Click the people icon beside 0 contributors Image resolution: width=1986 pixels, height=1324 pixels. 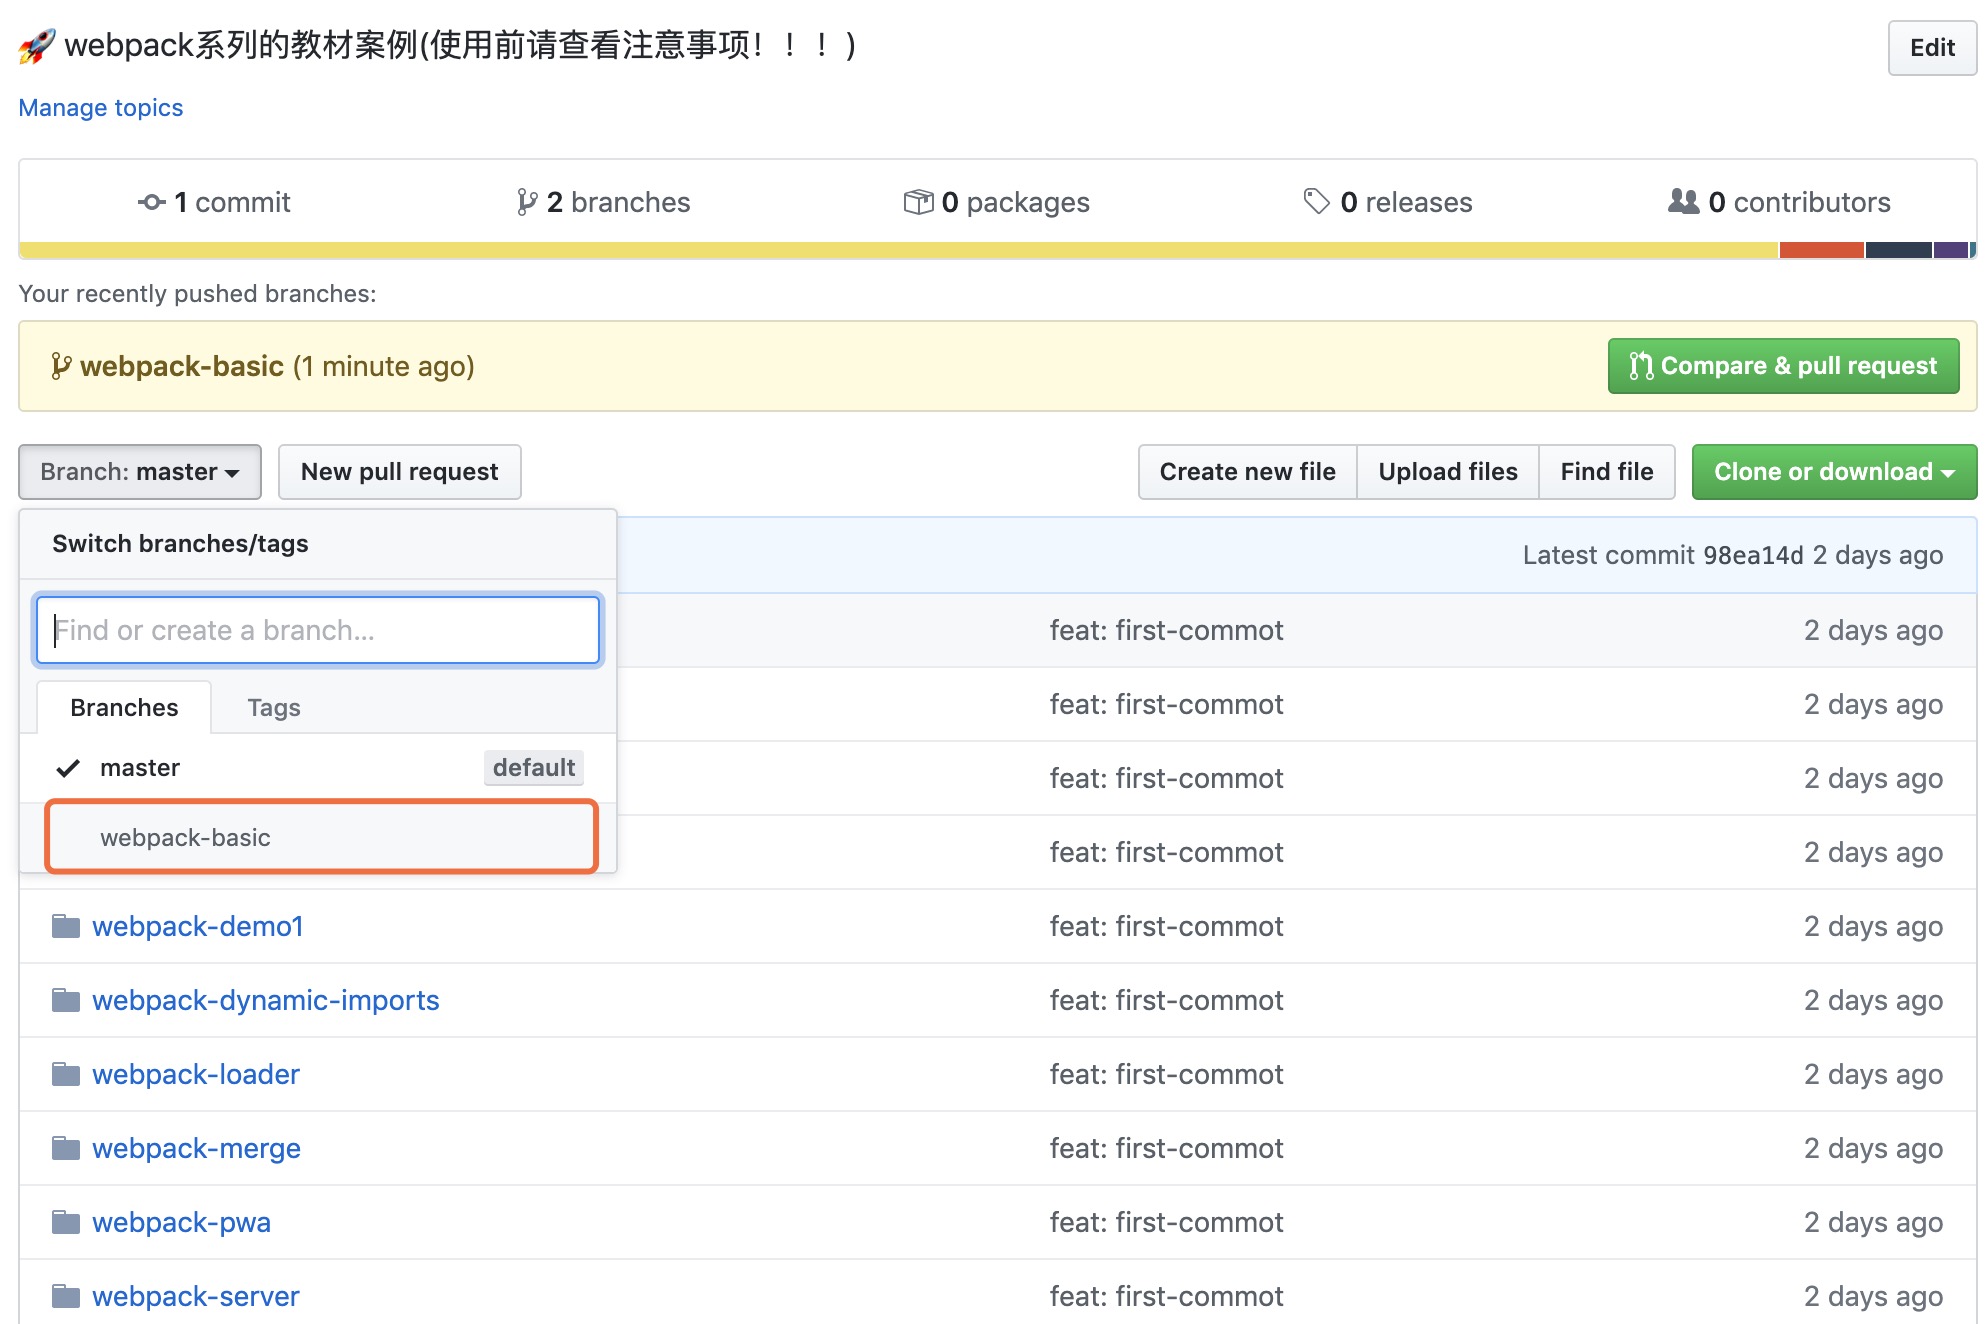click(1683, 201)
